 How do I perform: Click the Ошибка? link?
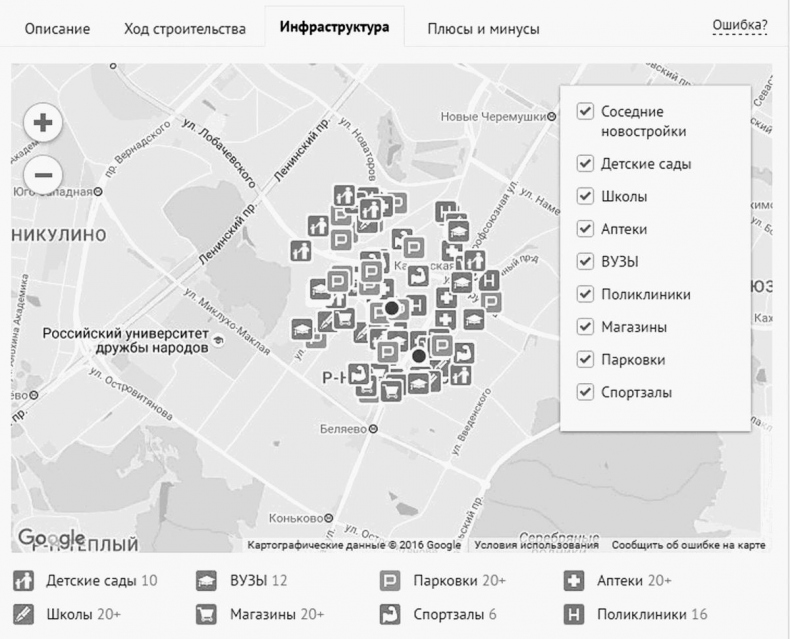(x=740, y=25)
